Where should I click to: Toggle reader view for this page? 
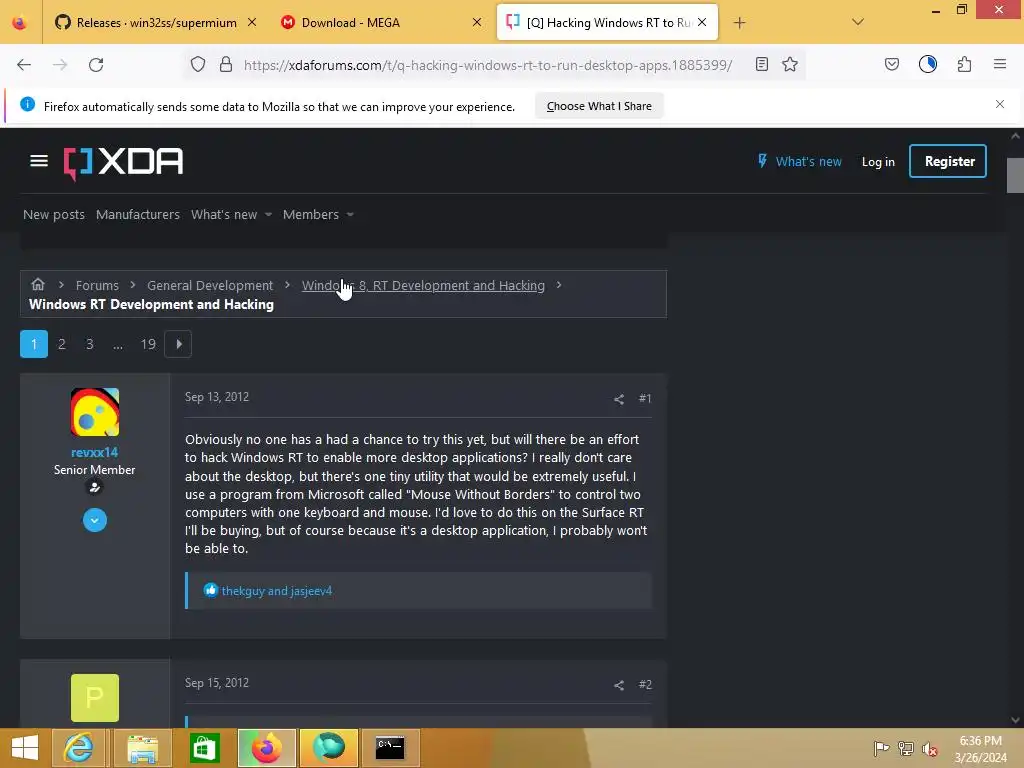click(x=761, y=65)
